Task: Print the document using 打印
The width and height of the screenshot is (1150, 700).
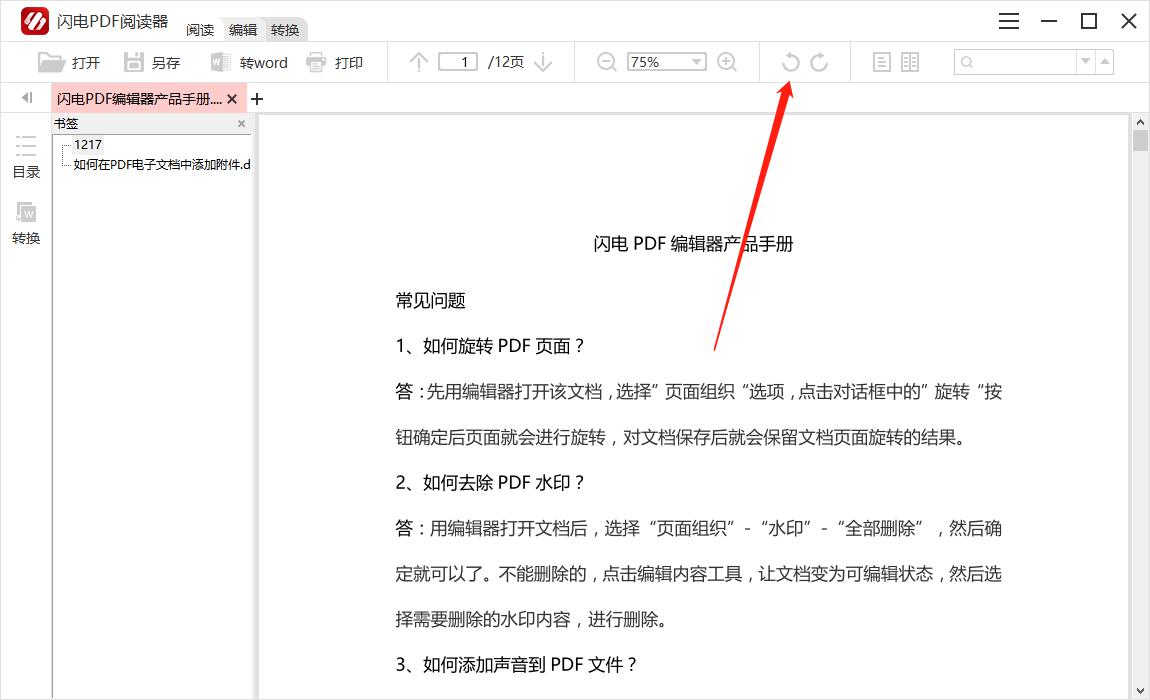Action: coord(335,62)
